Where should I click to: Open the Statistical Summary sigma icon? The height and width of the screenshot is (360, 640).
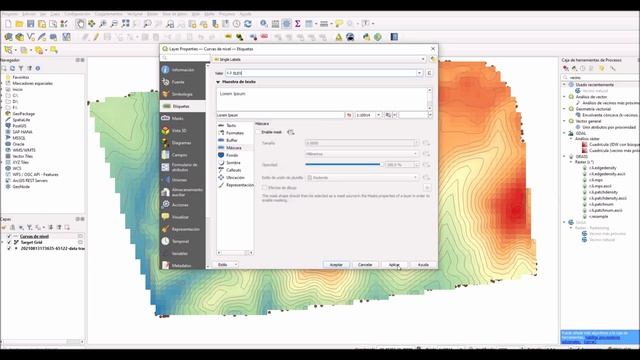(298, 24)
